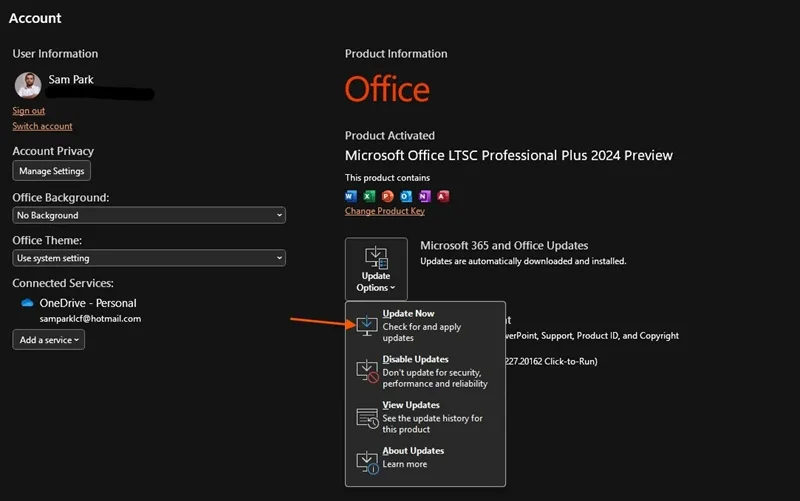Toggle the Update Options dropdown button
This screenshot has width=800, height=501.
(376, 269)
